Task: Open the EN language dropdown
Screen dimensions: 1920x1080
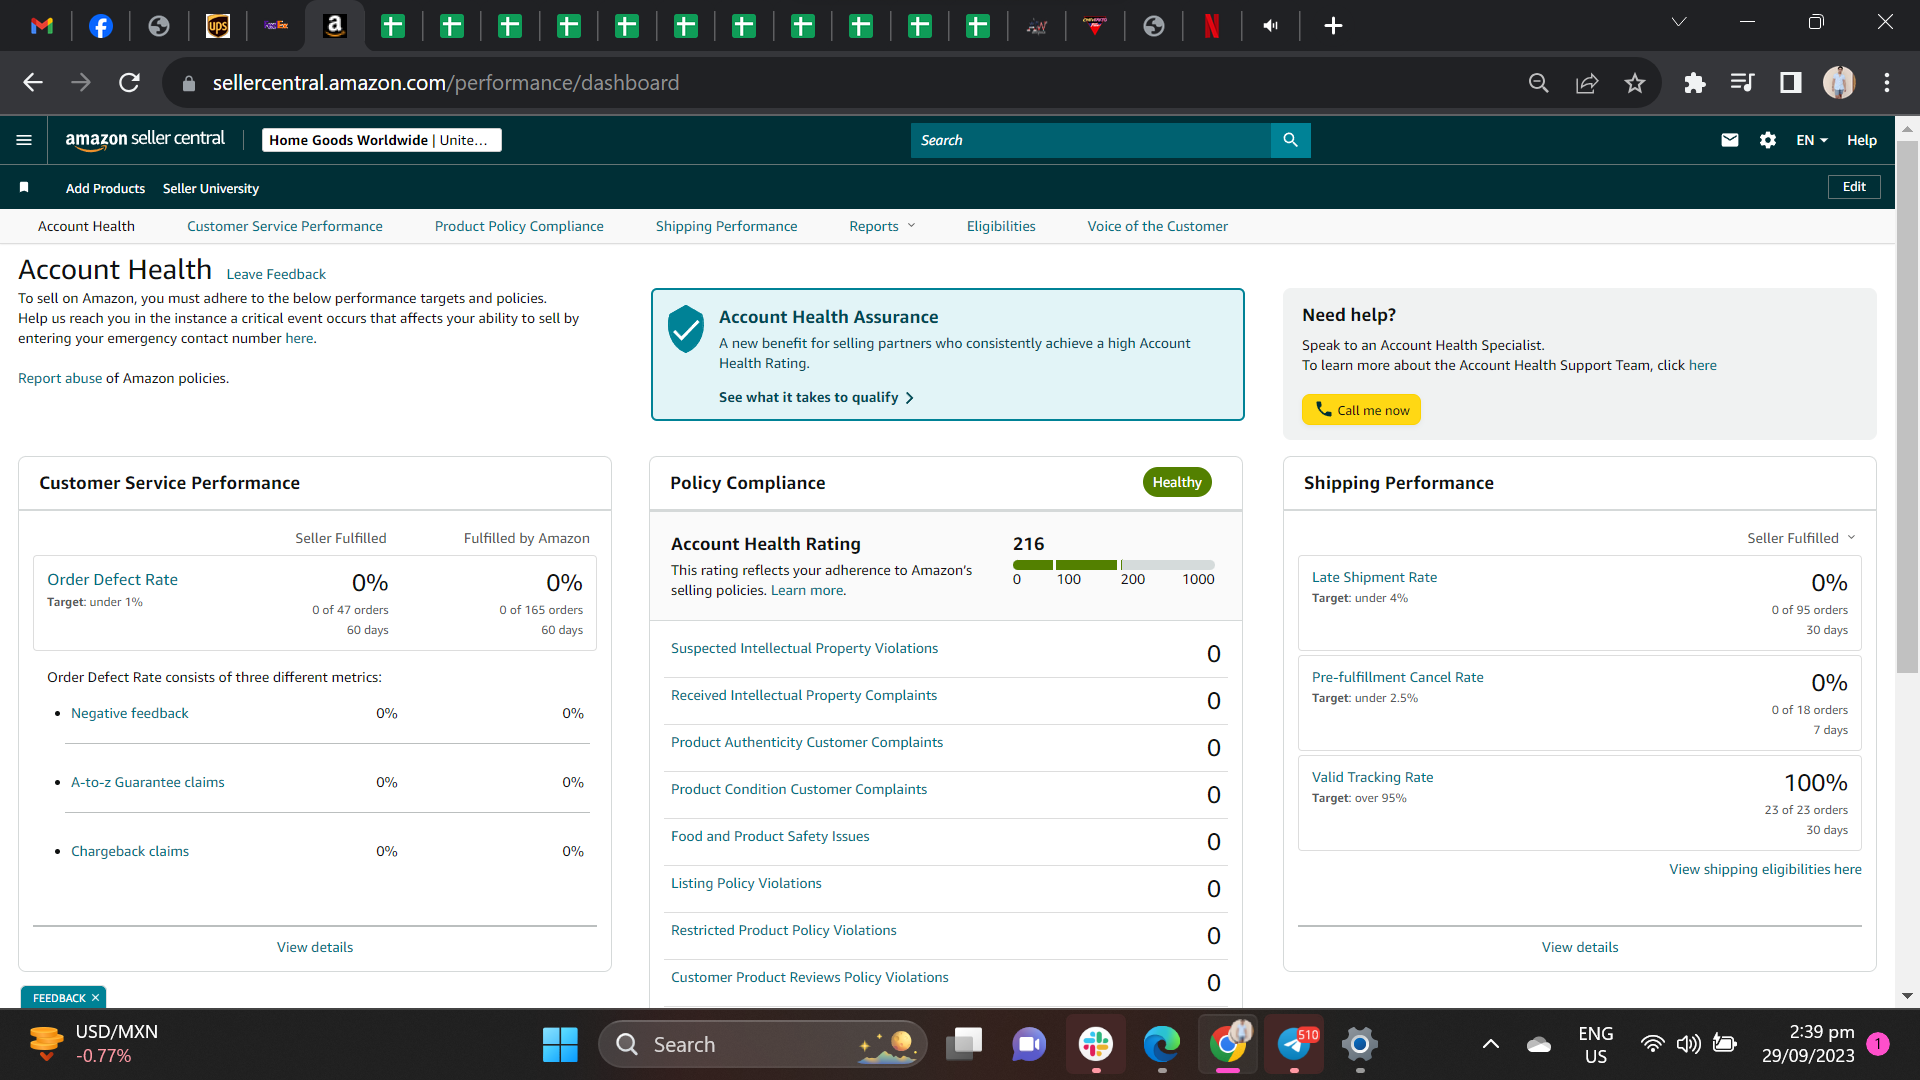Action: click(x=1812, y=140)
